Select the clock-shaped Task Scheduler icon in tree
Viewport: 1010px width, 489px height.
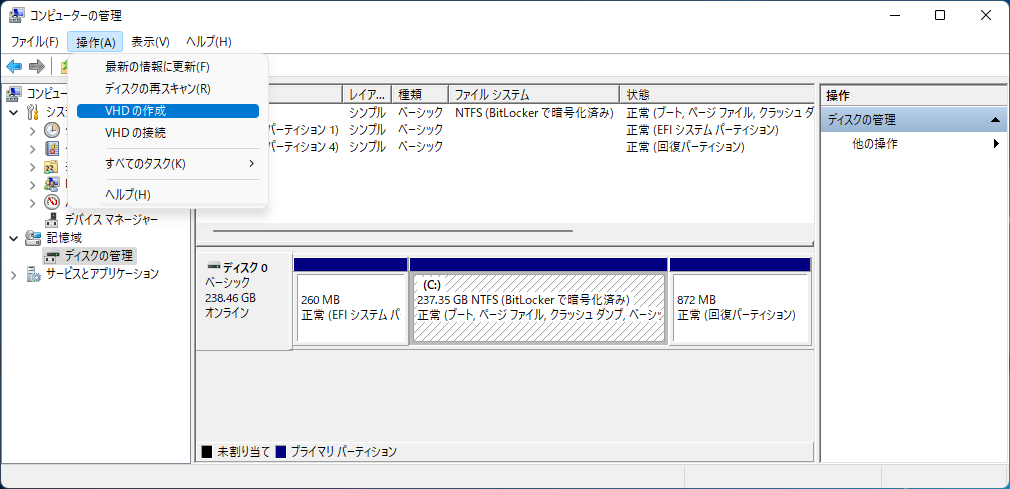(52, 130)
